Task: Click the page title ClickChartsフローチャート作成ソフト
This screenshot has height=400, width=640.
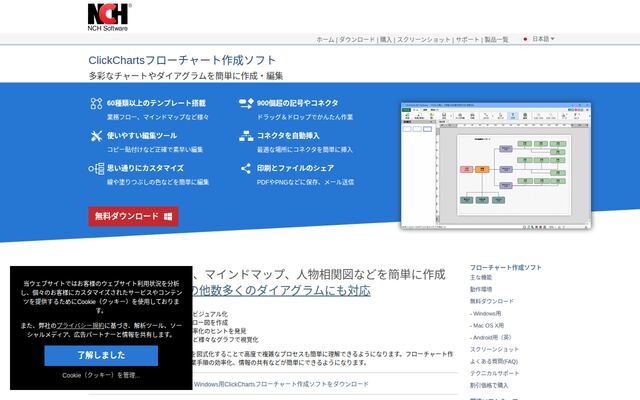Action: (182, 60)
